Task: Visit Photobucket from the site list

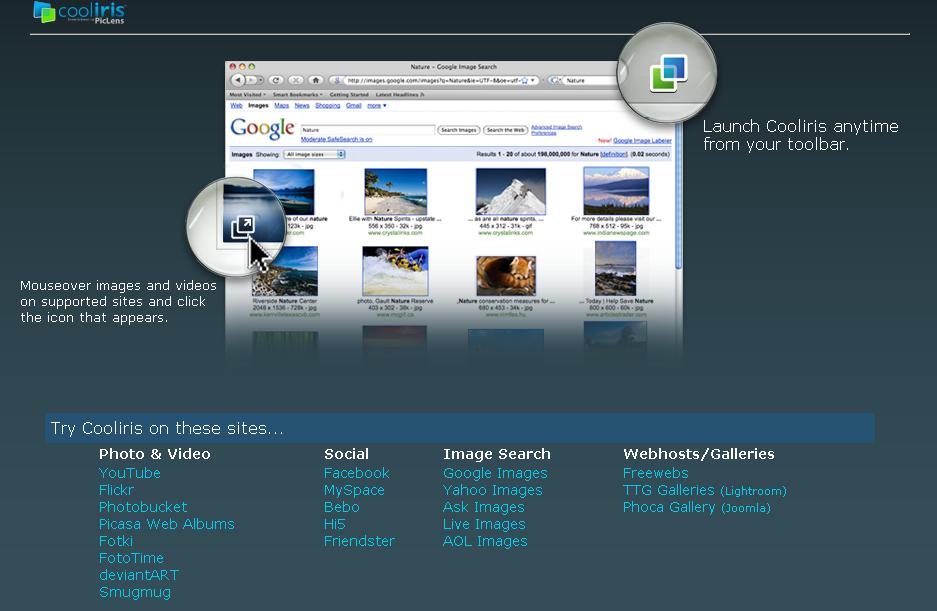Action: point(143,507)
